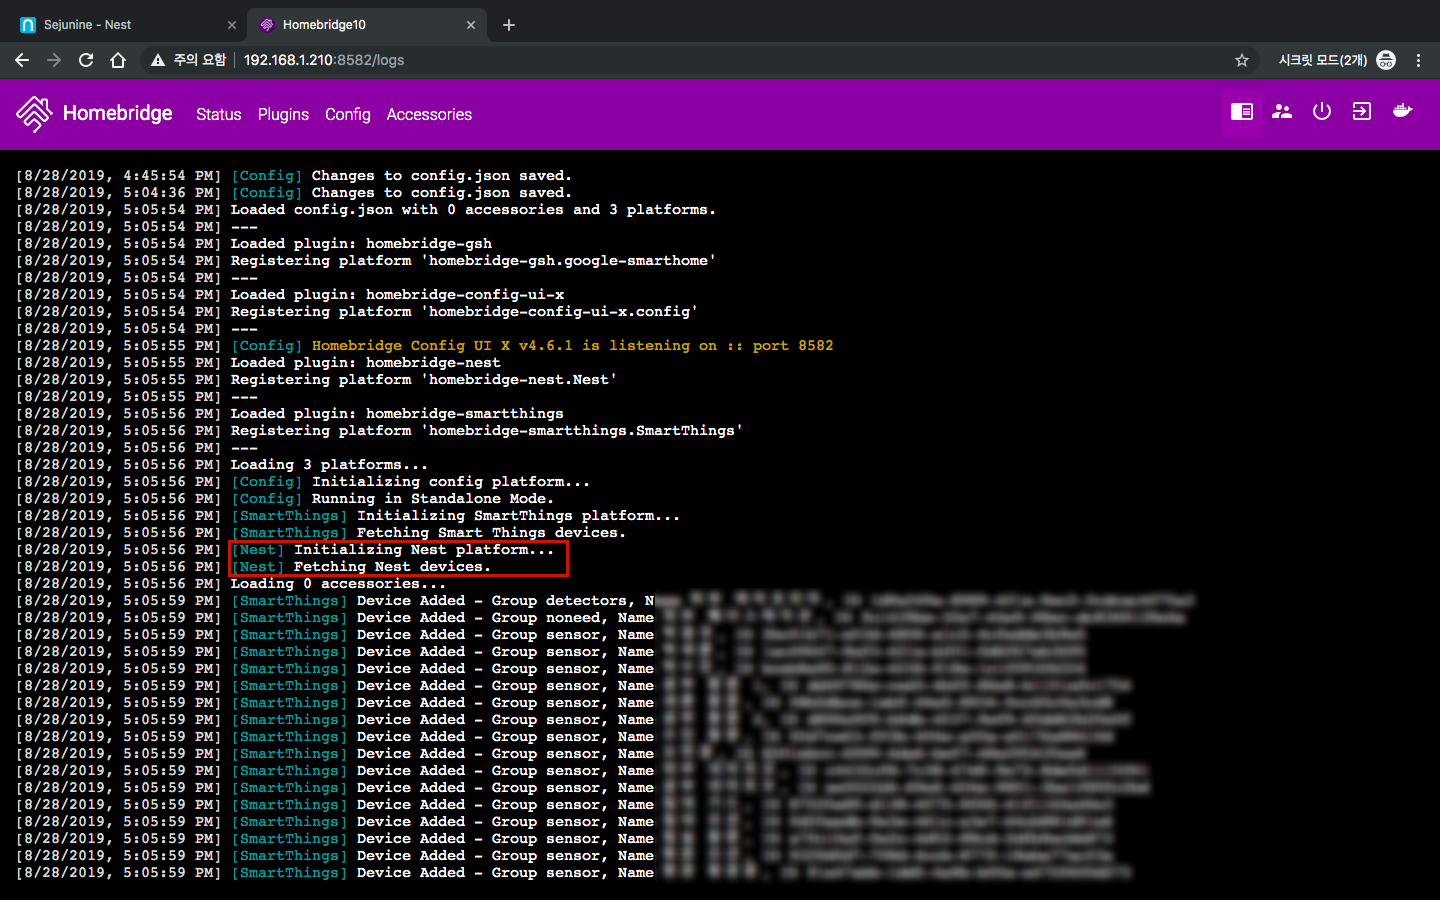Click the restart power icon
This screenshot has height=900, width=1440.
pos(1322,112)
